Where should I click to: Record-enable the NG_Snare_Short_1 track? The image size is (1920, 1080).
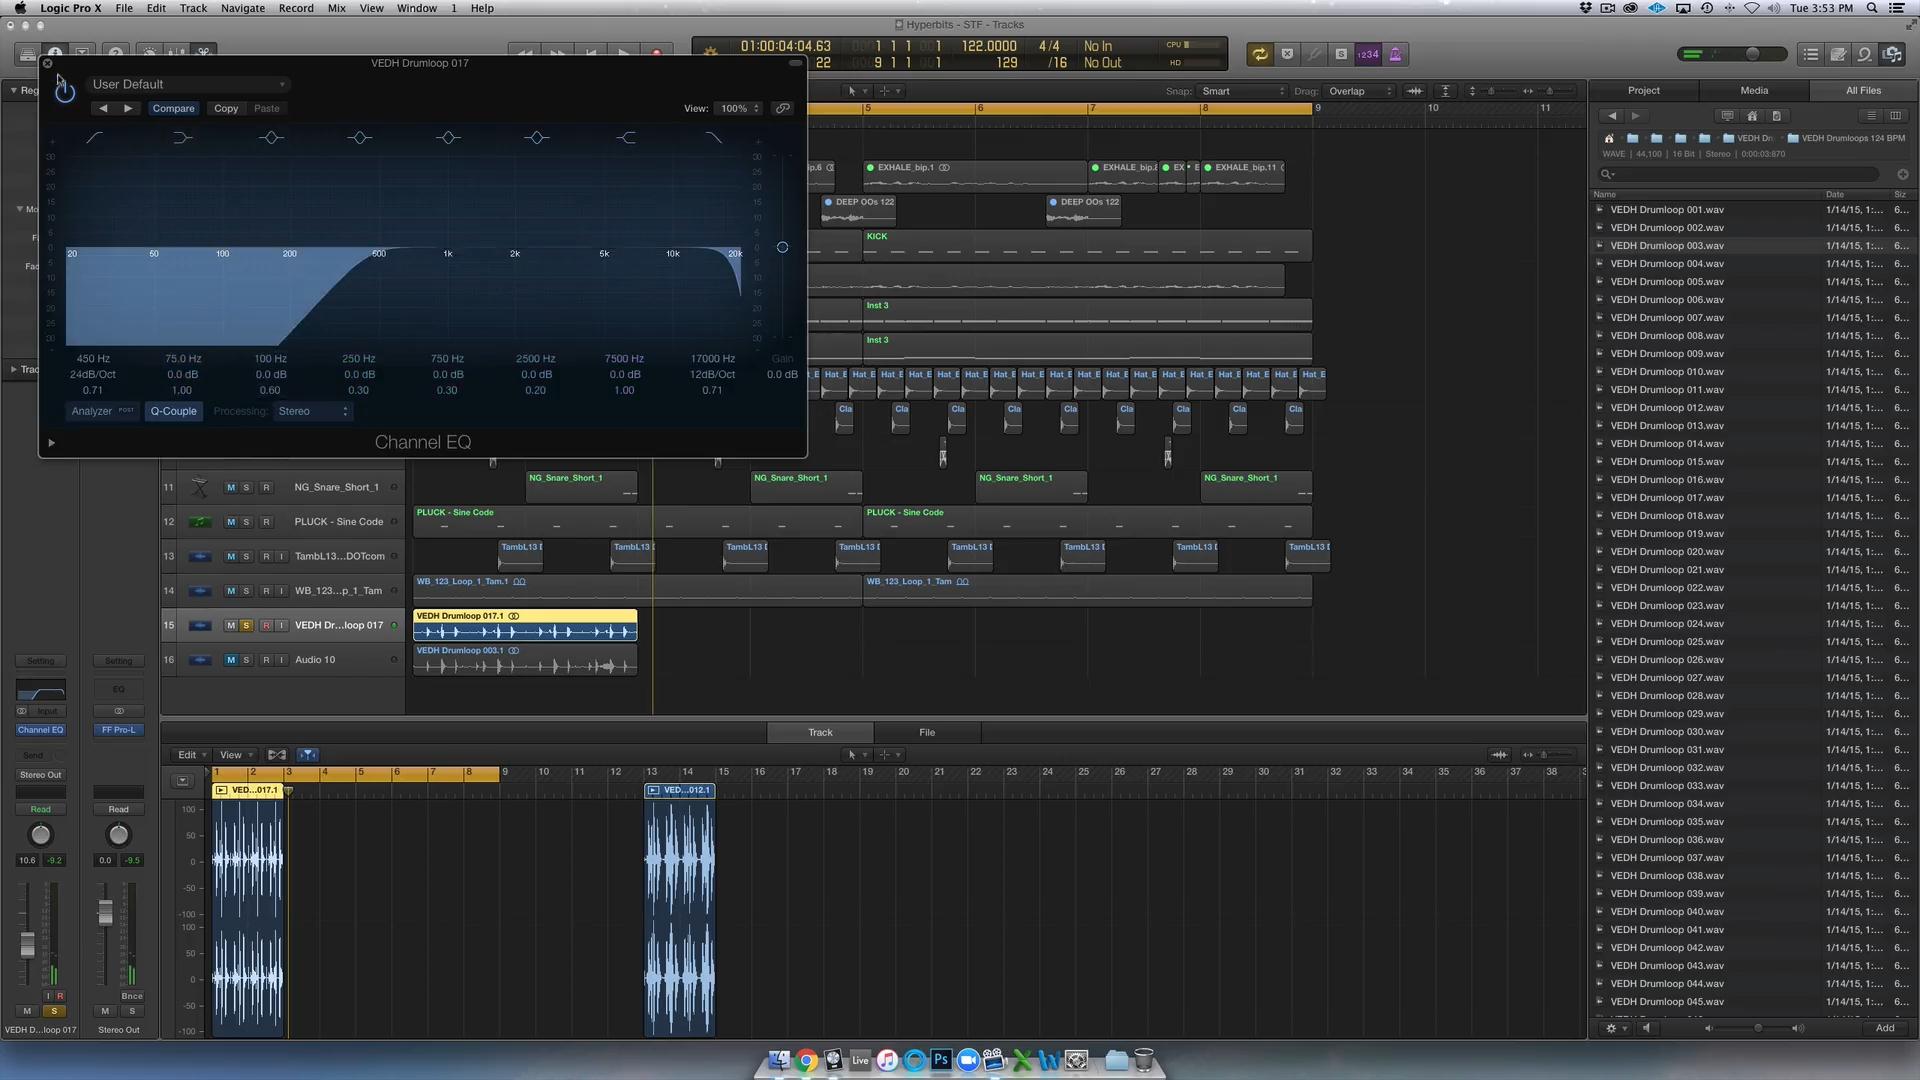266,488
